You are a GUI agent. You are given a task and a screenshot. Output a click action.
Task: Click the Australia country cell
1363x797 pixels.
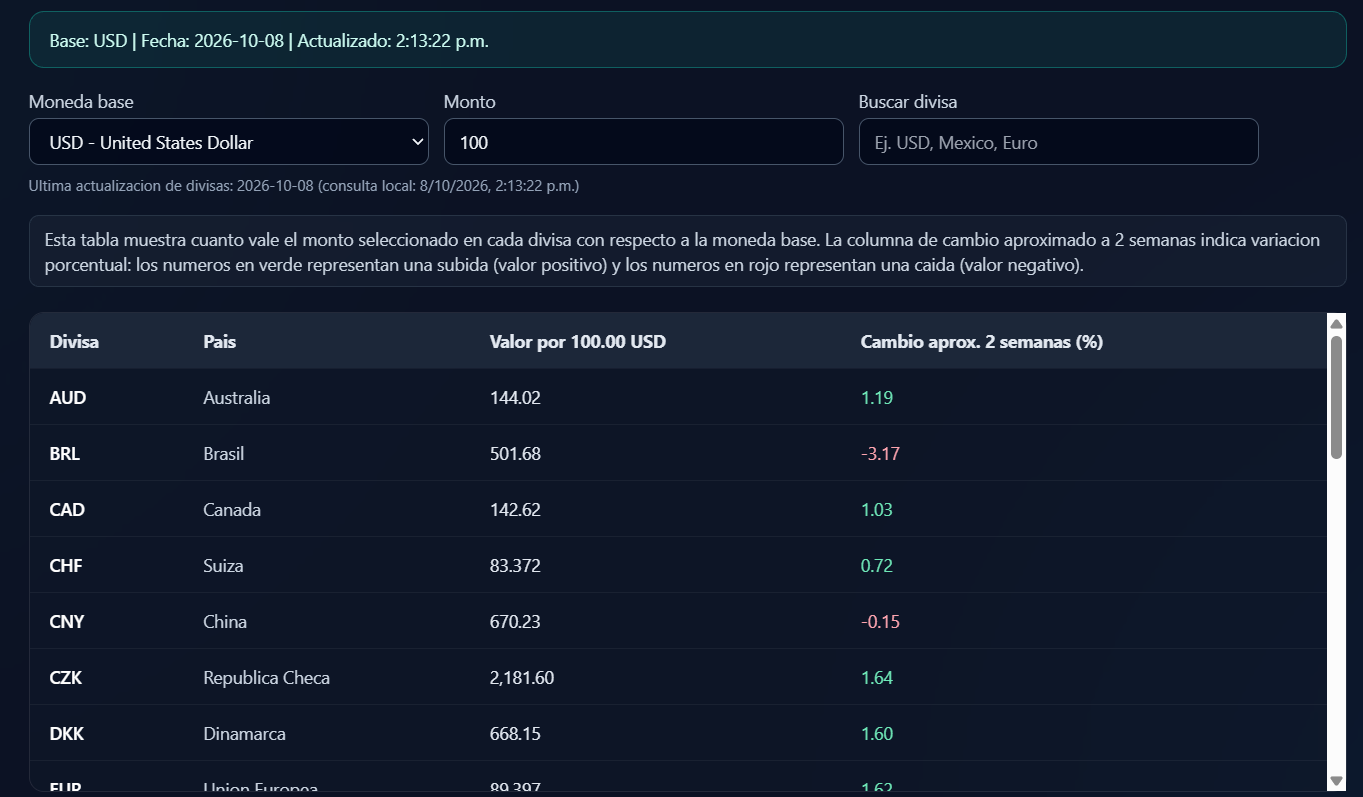237,398
